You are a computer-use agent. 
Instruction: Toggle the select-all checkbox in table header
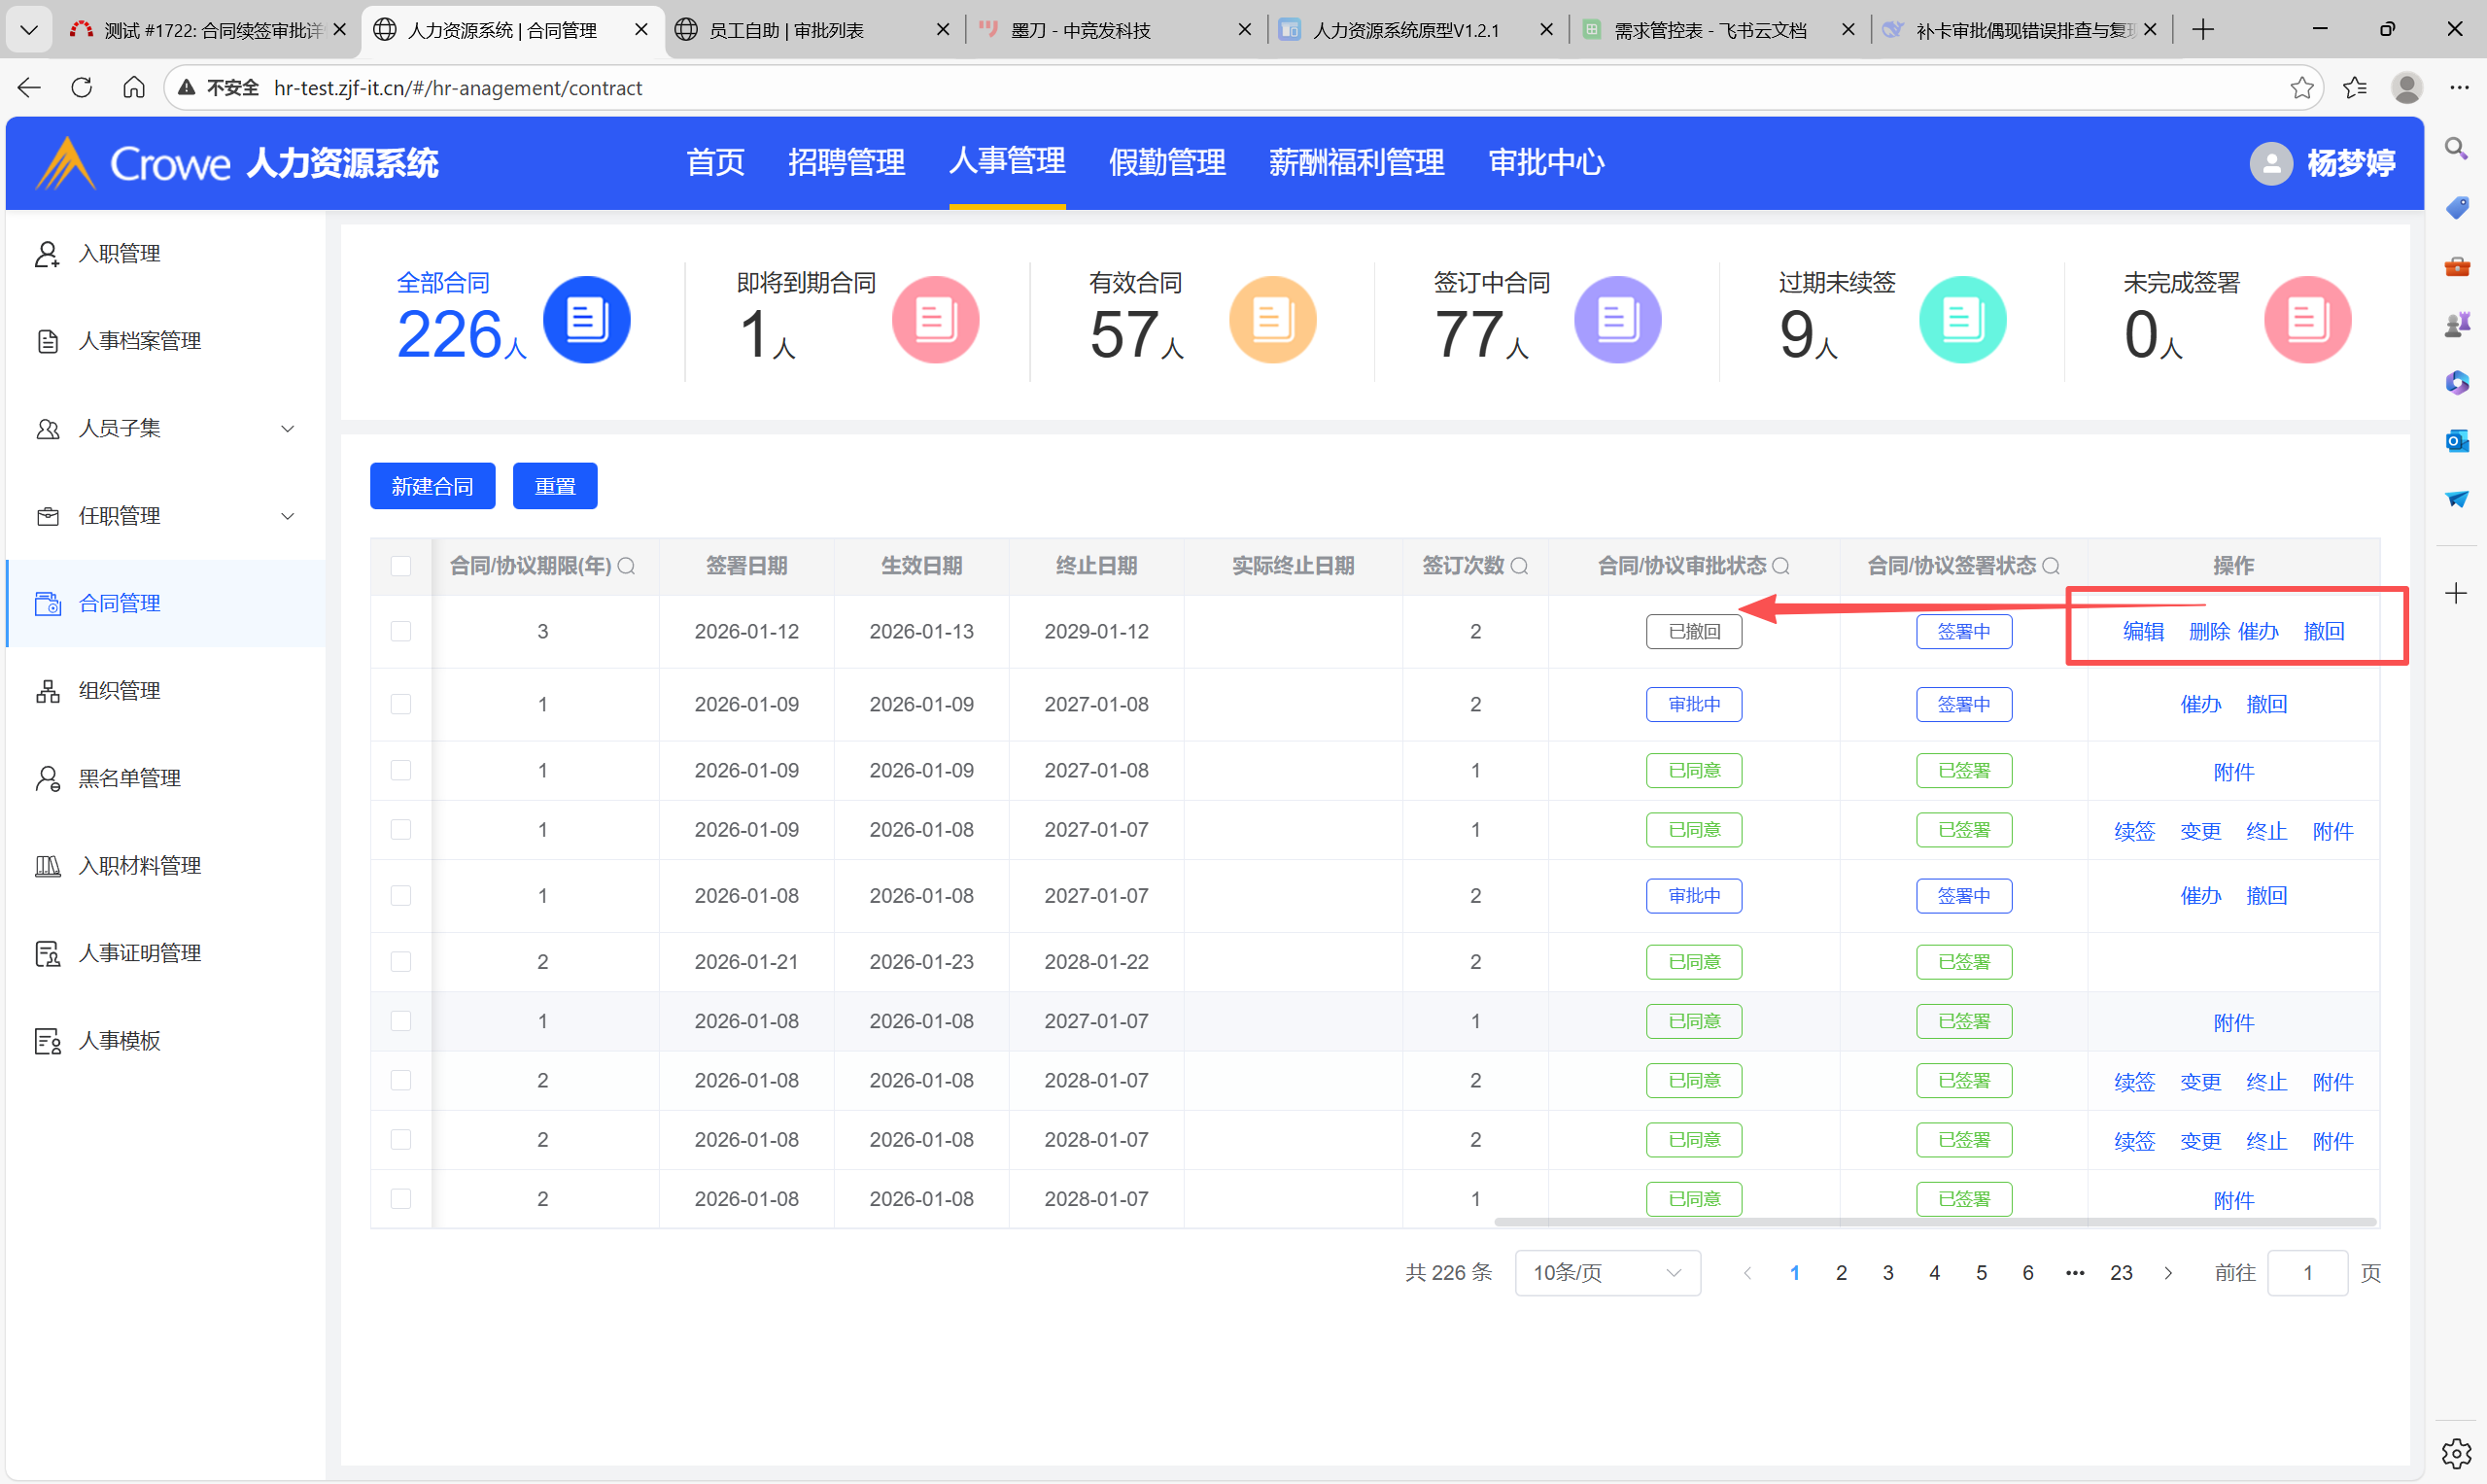[x=401, y=567]
